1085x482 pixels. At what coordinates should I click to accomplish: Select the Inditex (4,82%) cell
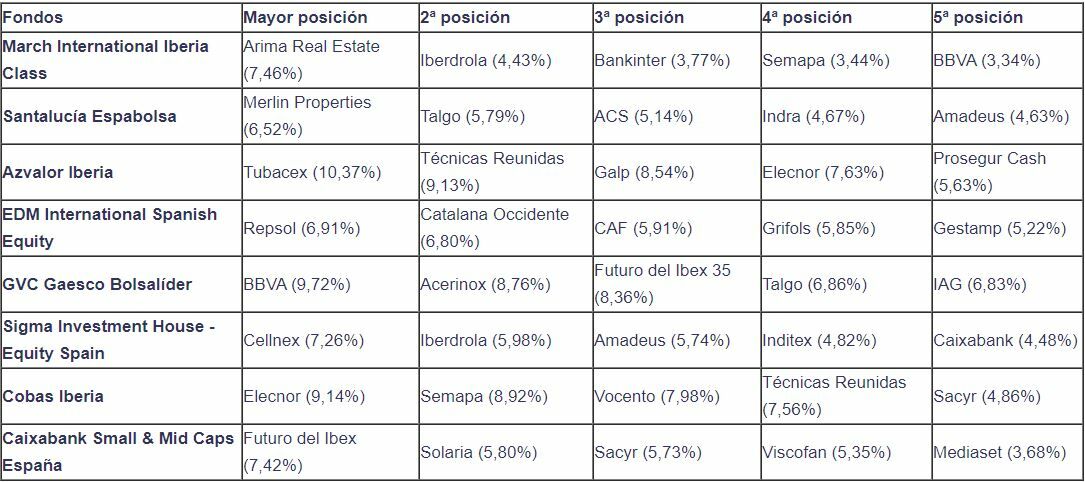[x=819, y=340]
